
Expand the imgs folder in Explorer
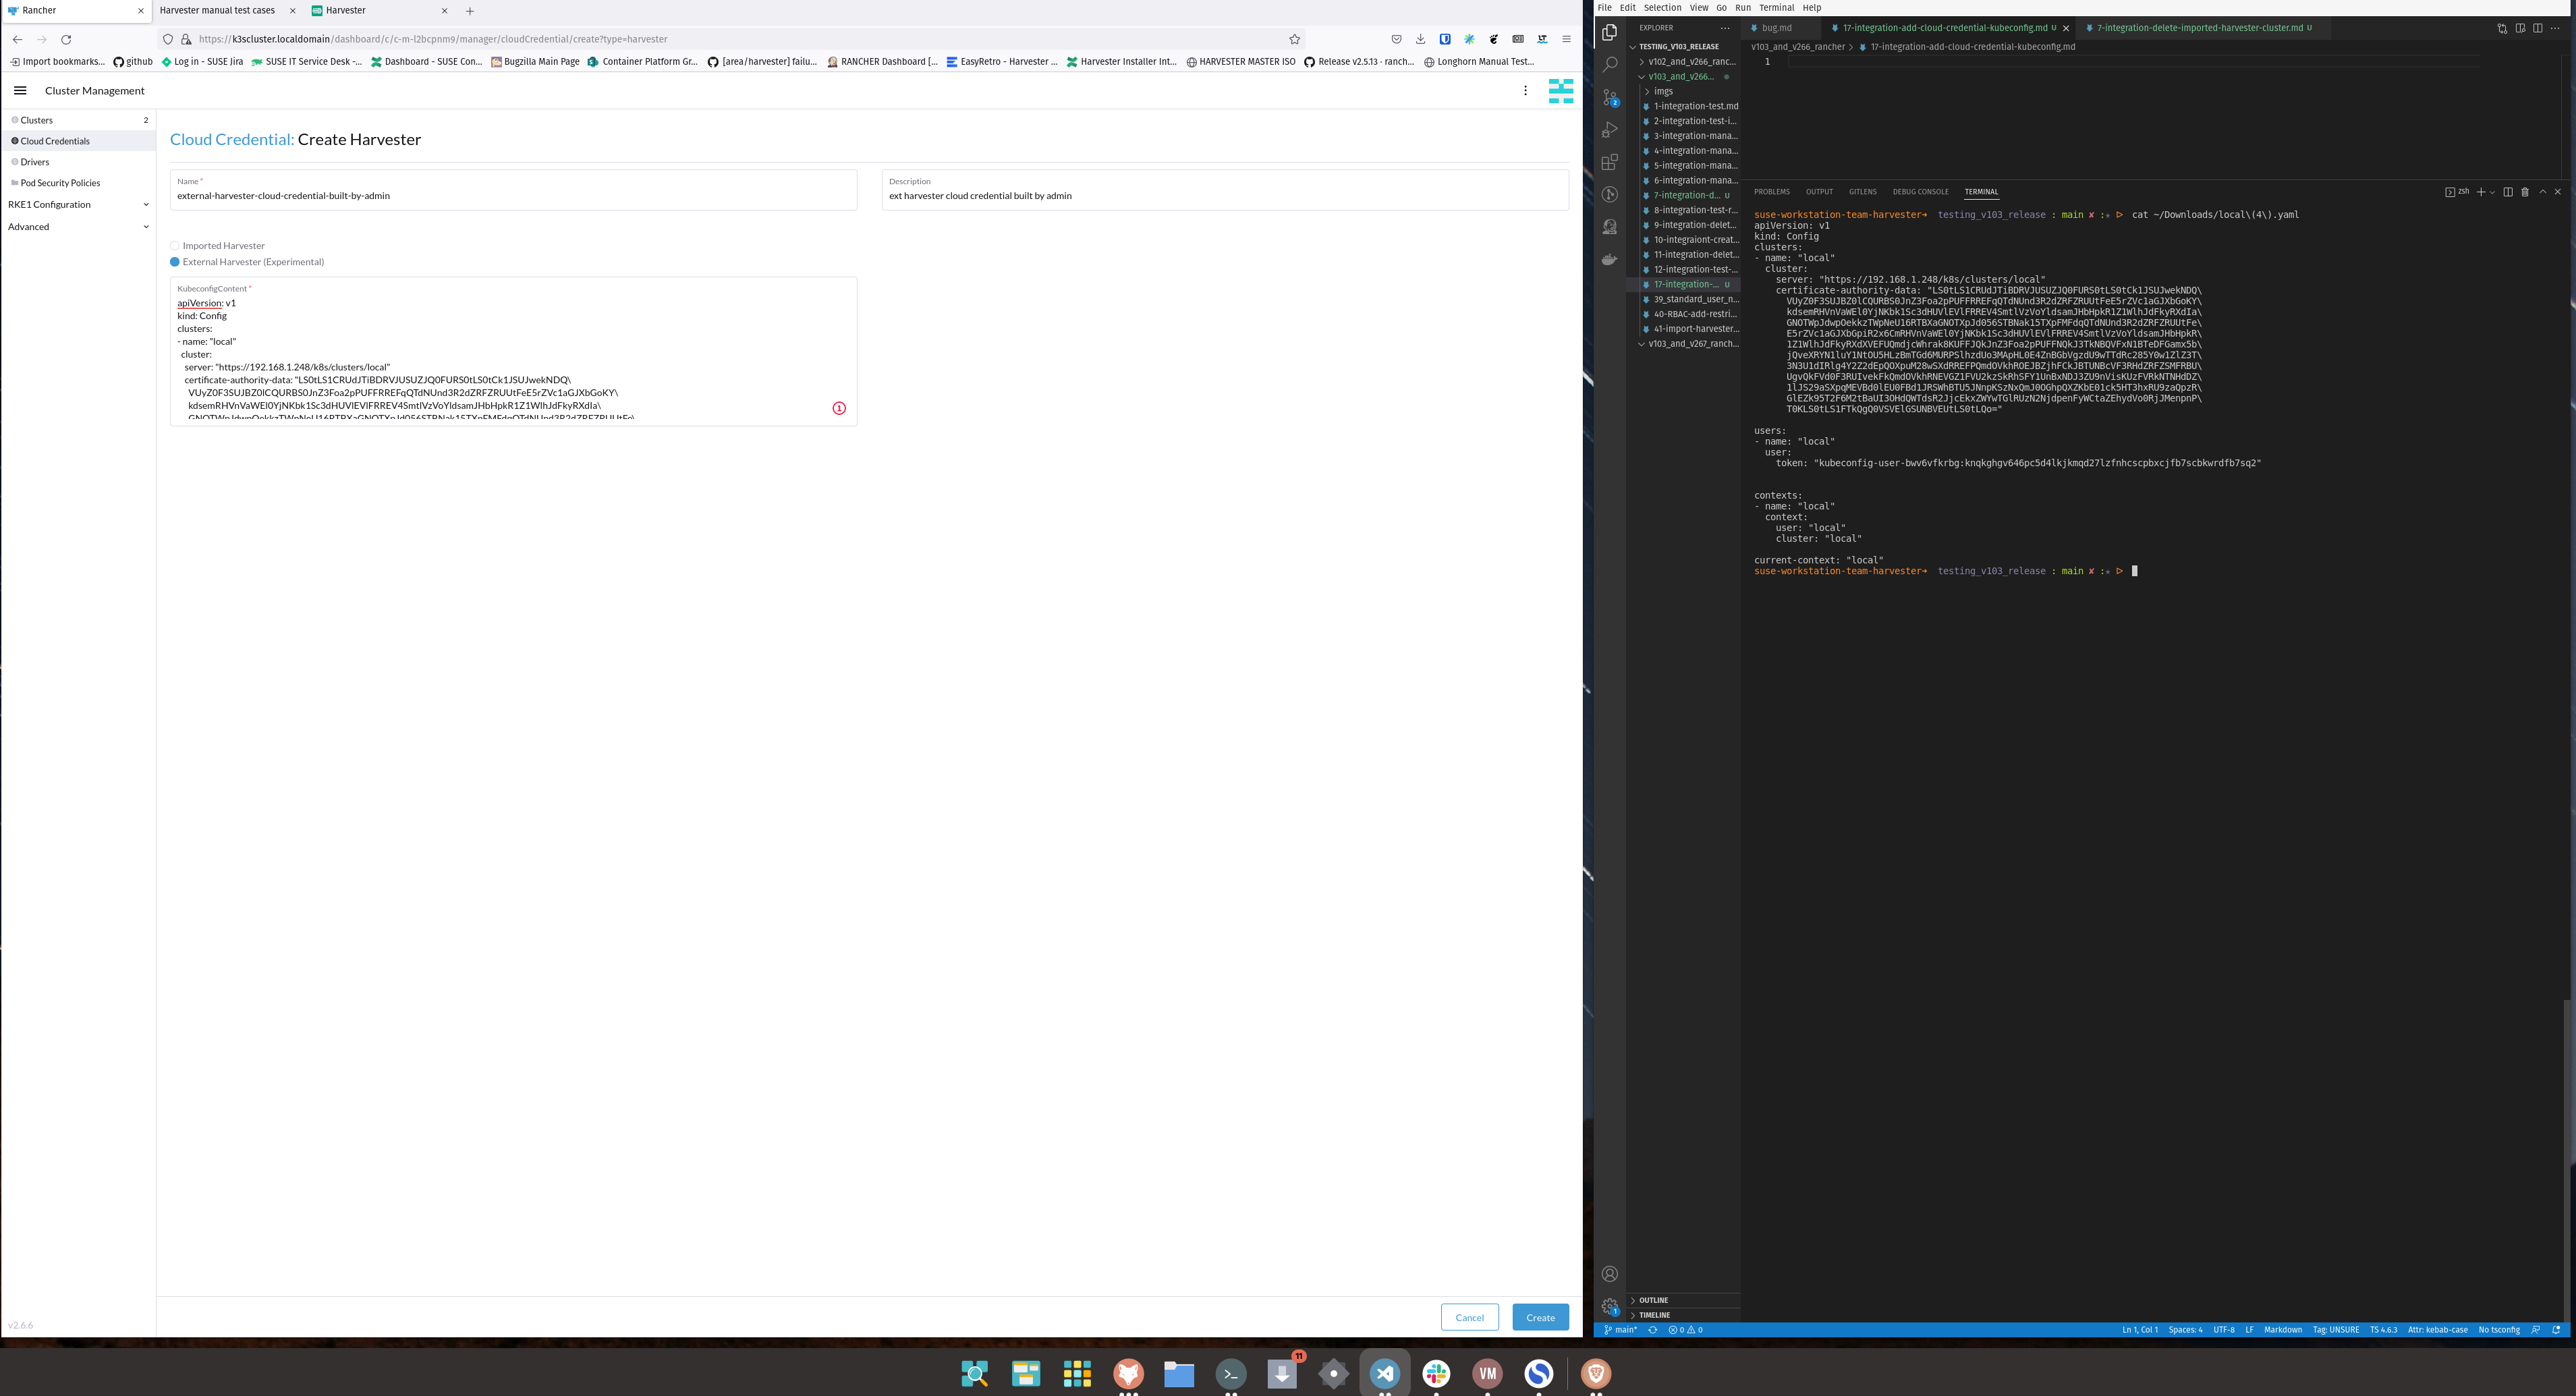(1663, 90)
